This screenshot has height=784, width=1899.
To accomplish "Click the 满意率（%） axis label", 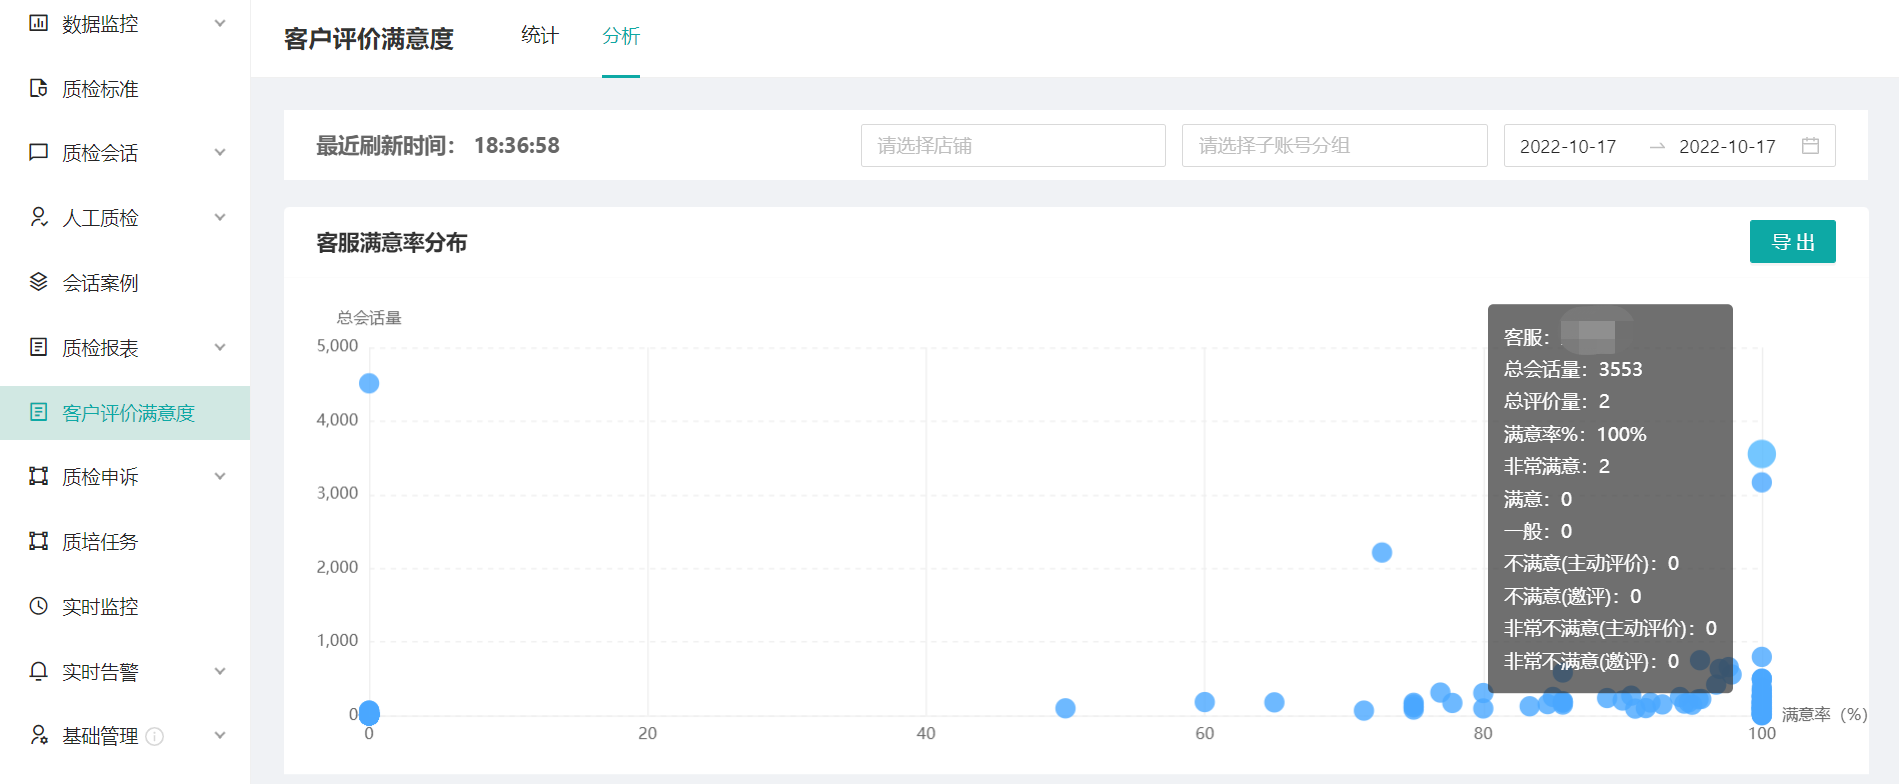I will point(1824,714).
